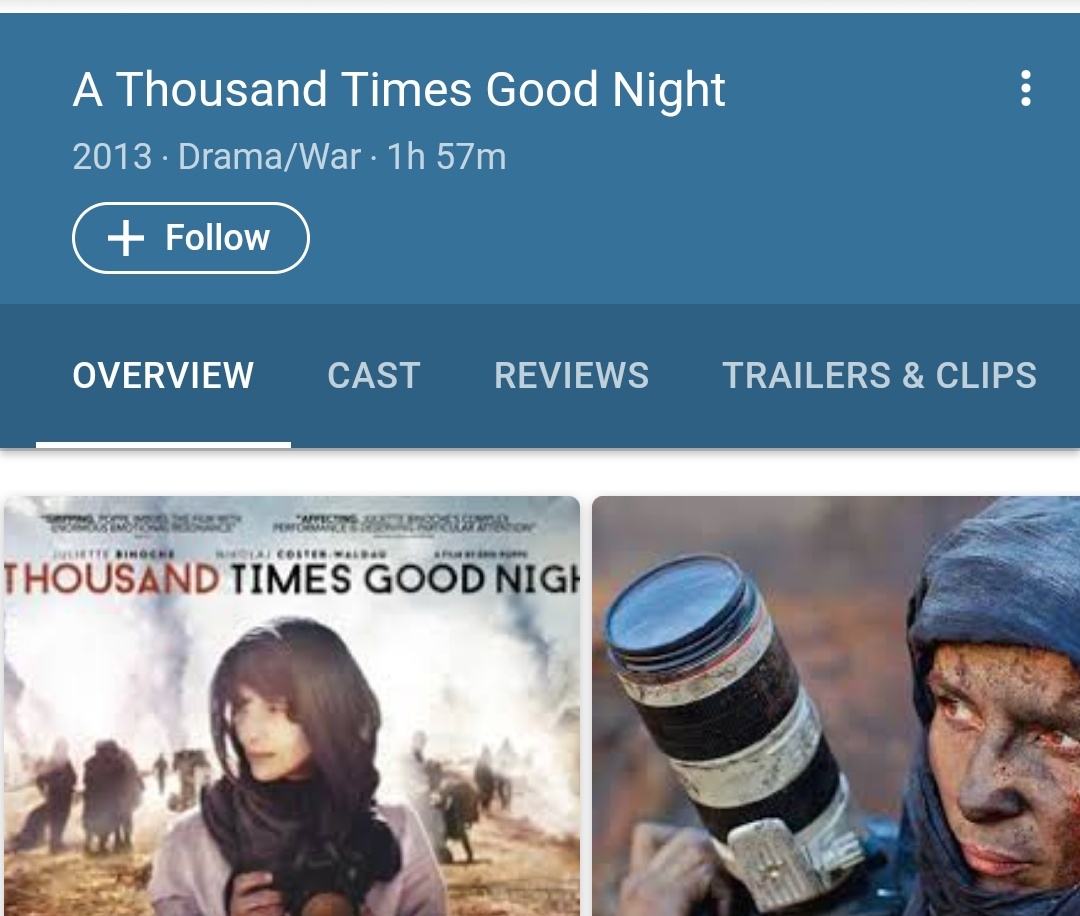This screenshot has width=1080, height=916.
Task: Open the Reviews tab
Action: [x=571, y=375]
